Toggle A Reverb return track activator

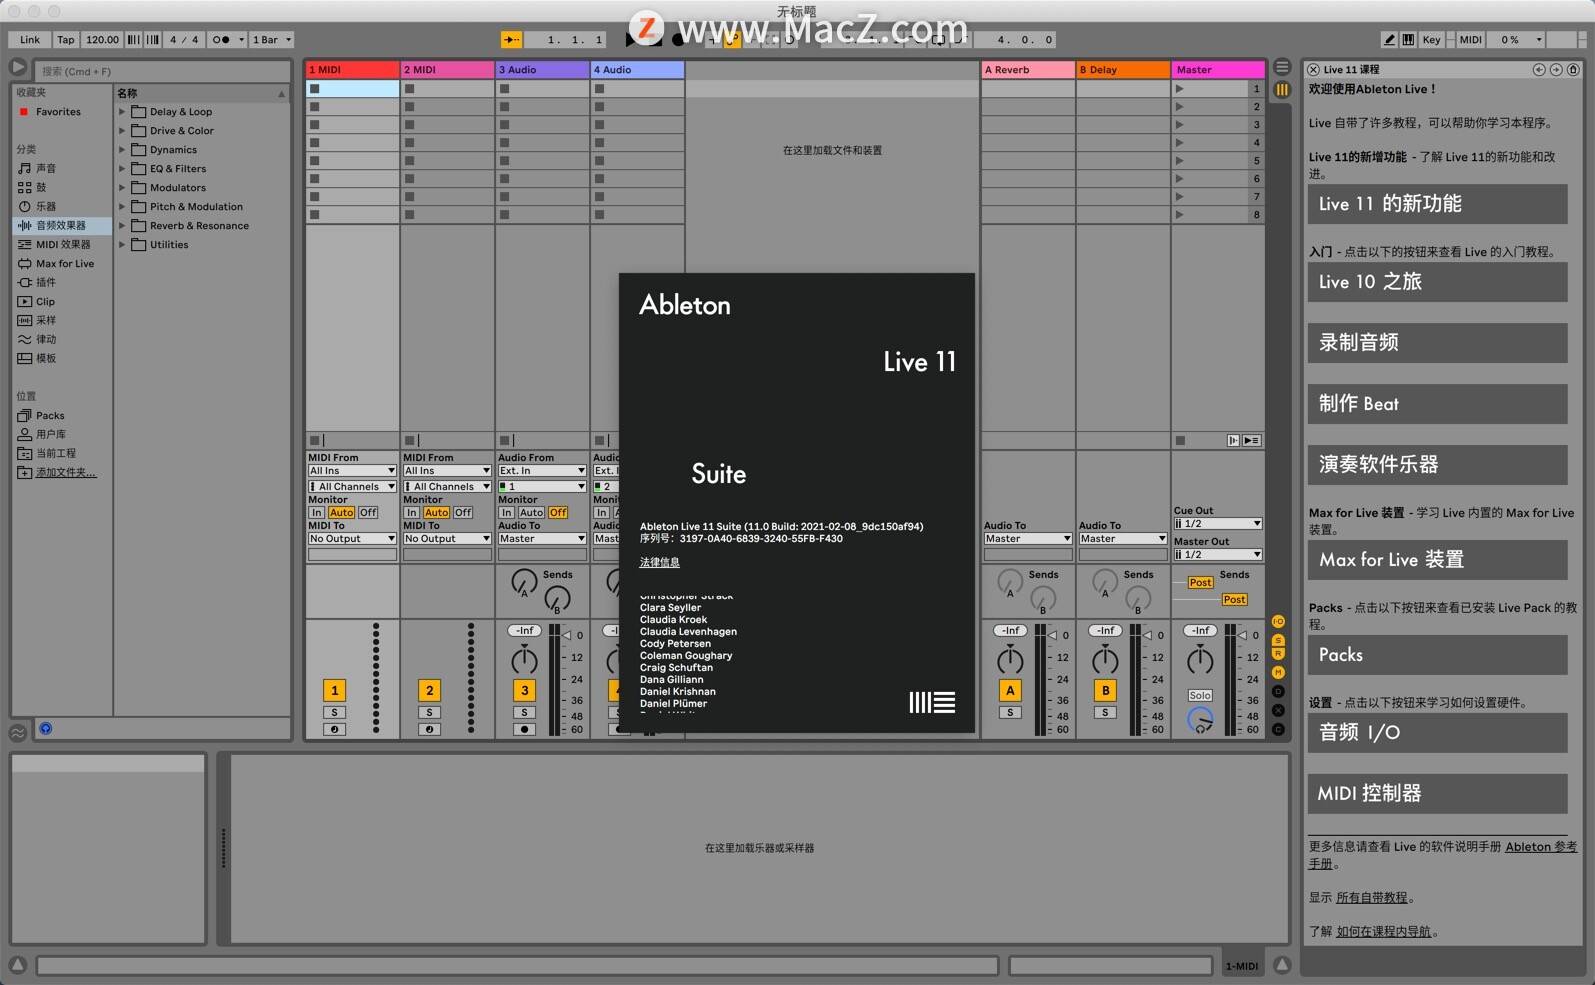(1010, 690)
